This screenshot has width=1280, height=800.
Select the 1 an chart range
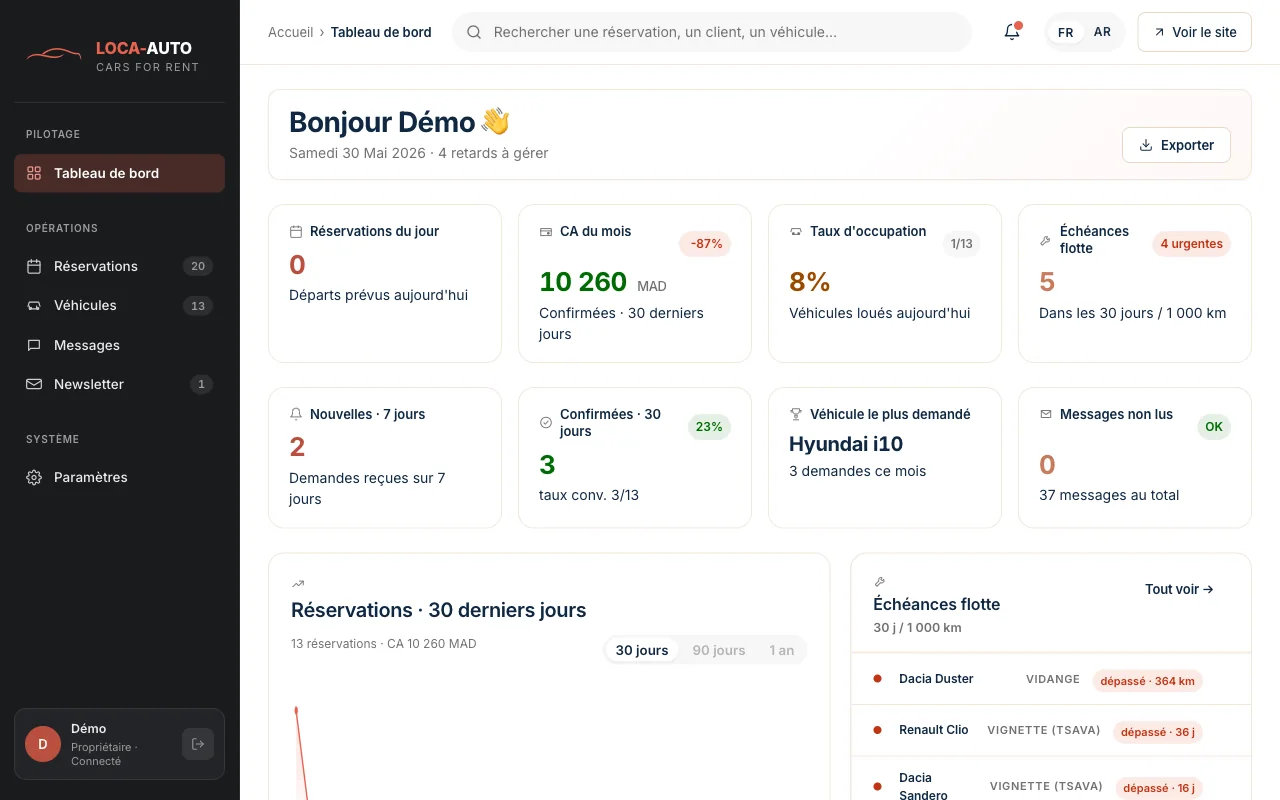click(x=782, y=650)
